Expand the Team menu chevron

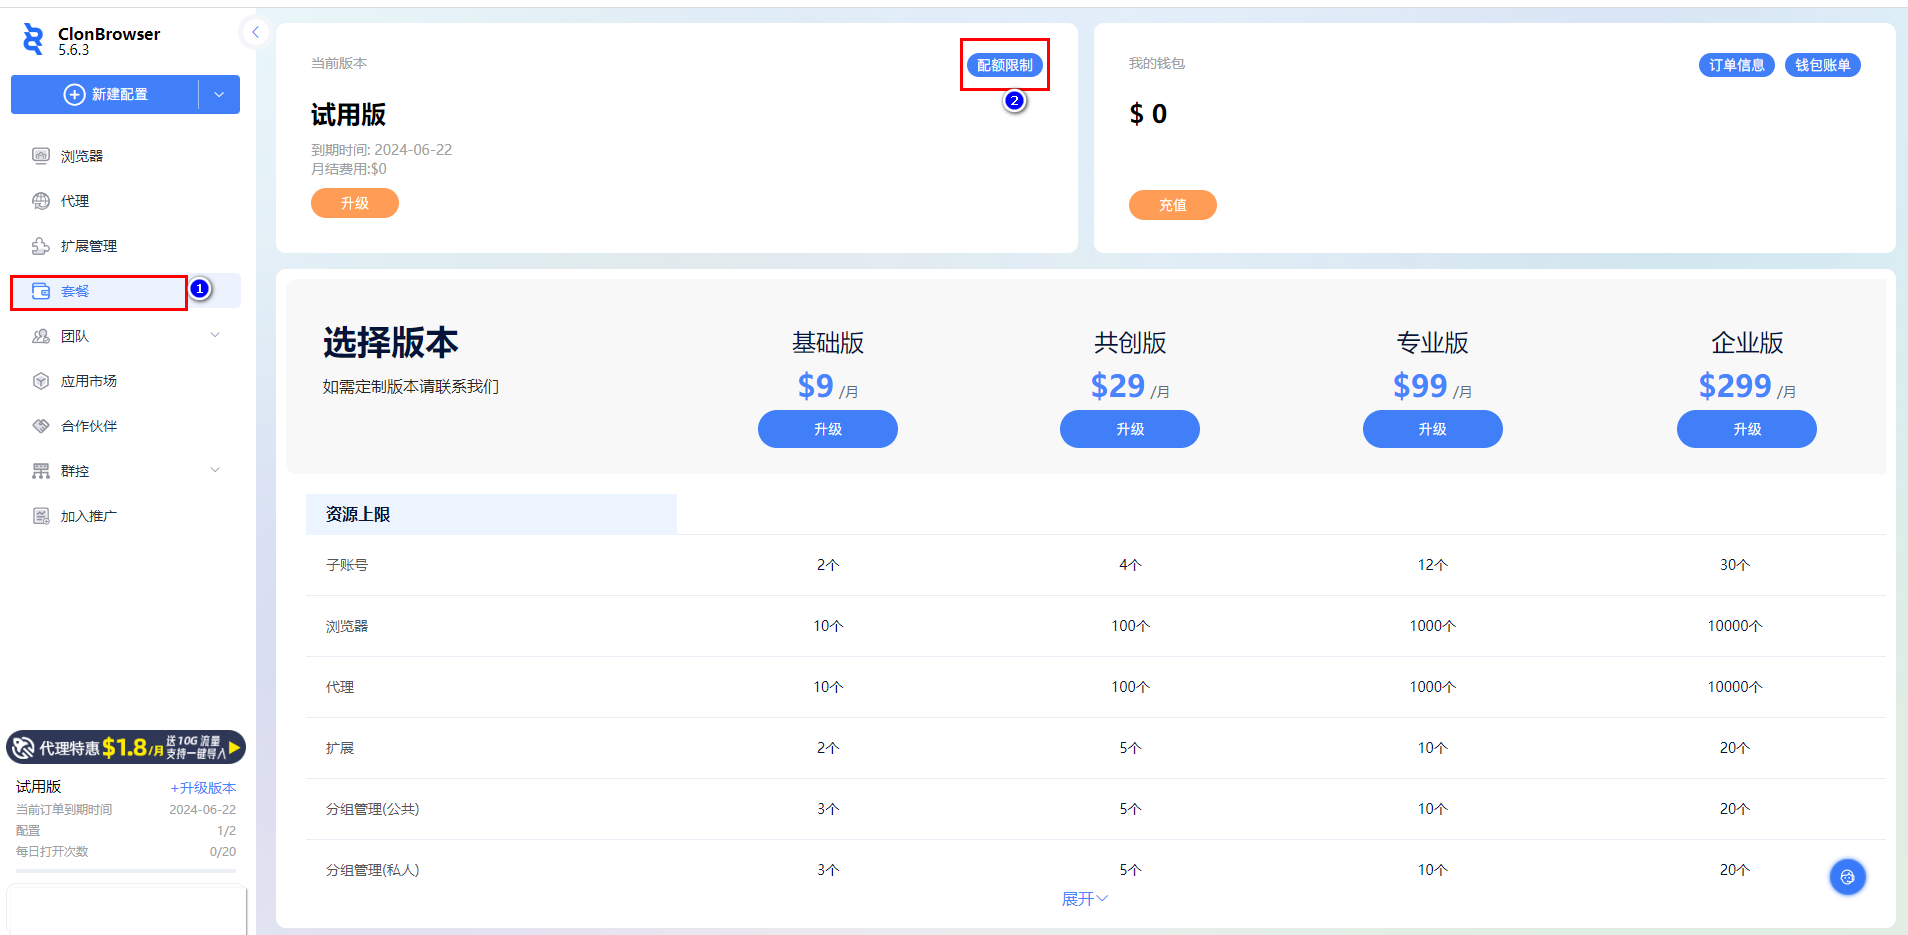pyautogui.click(x=215, y=336)
